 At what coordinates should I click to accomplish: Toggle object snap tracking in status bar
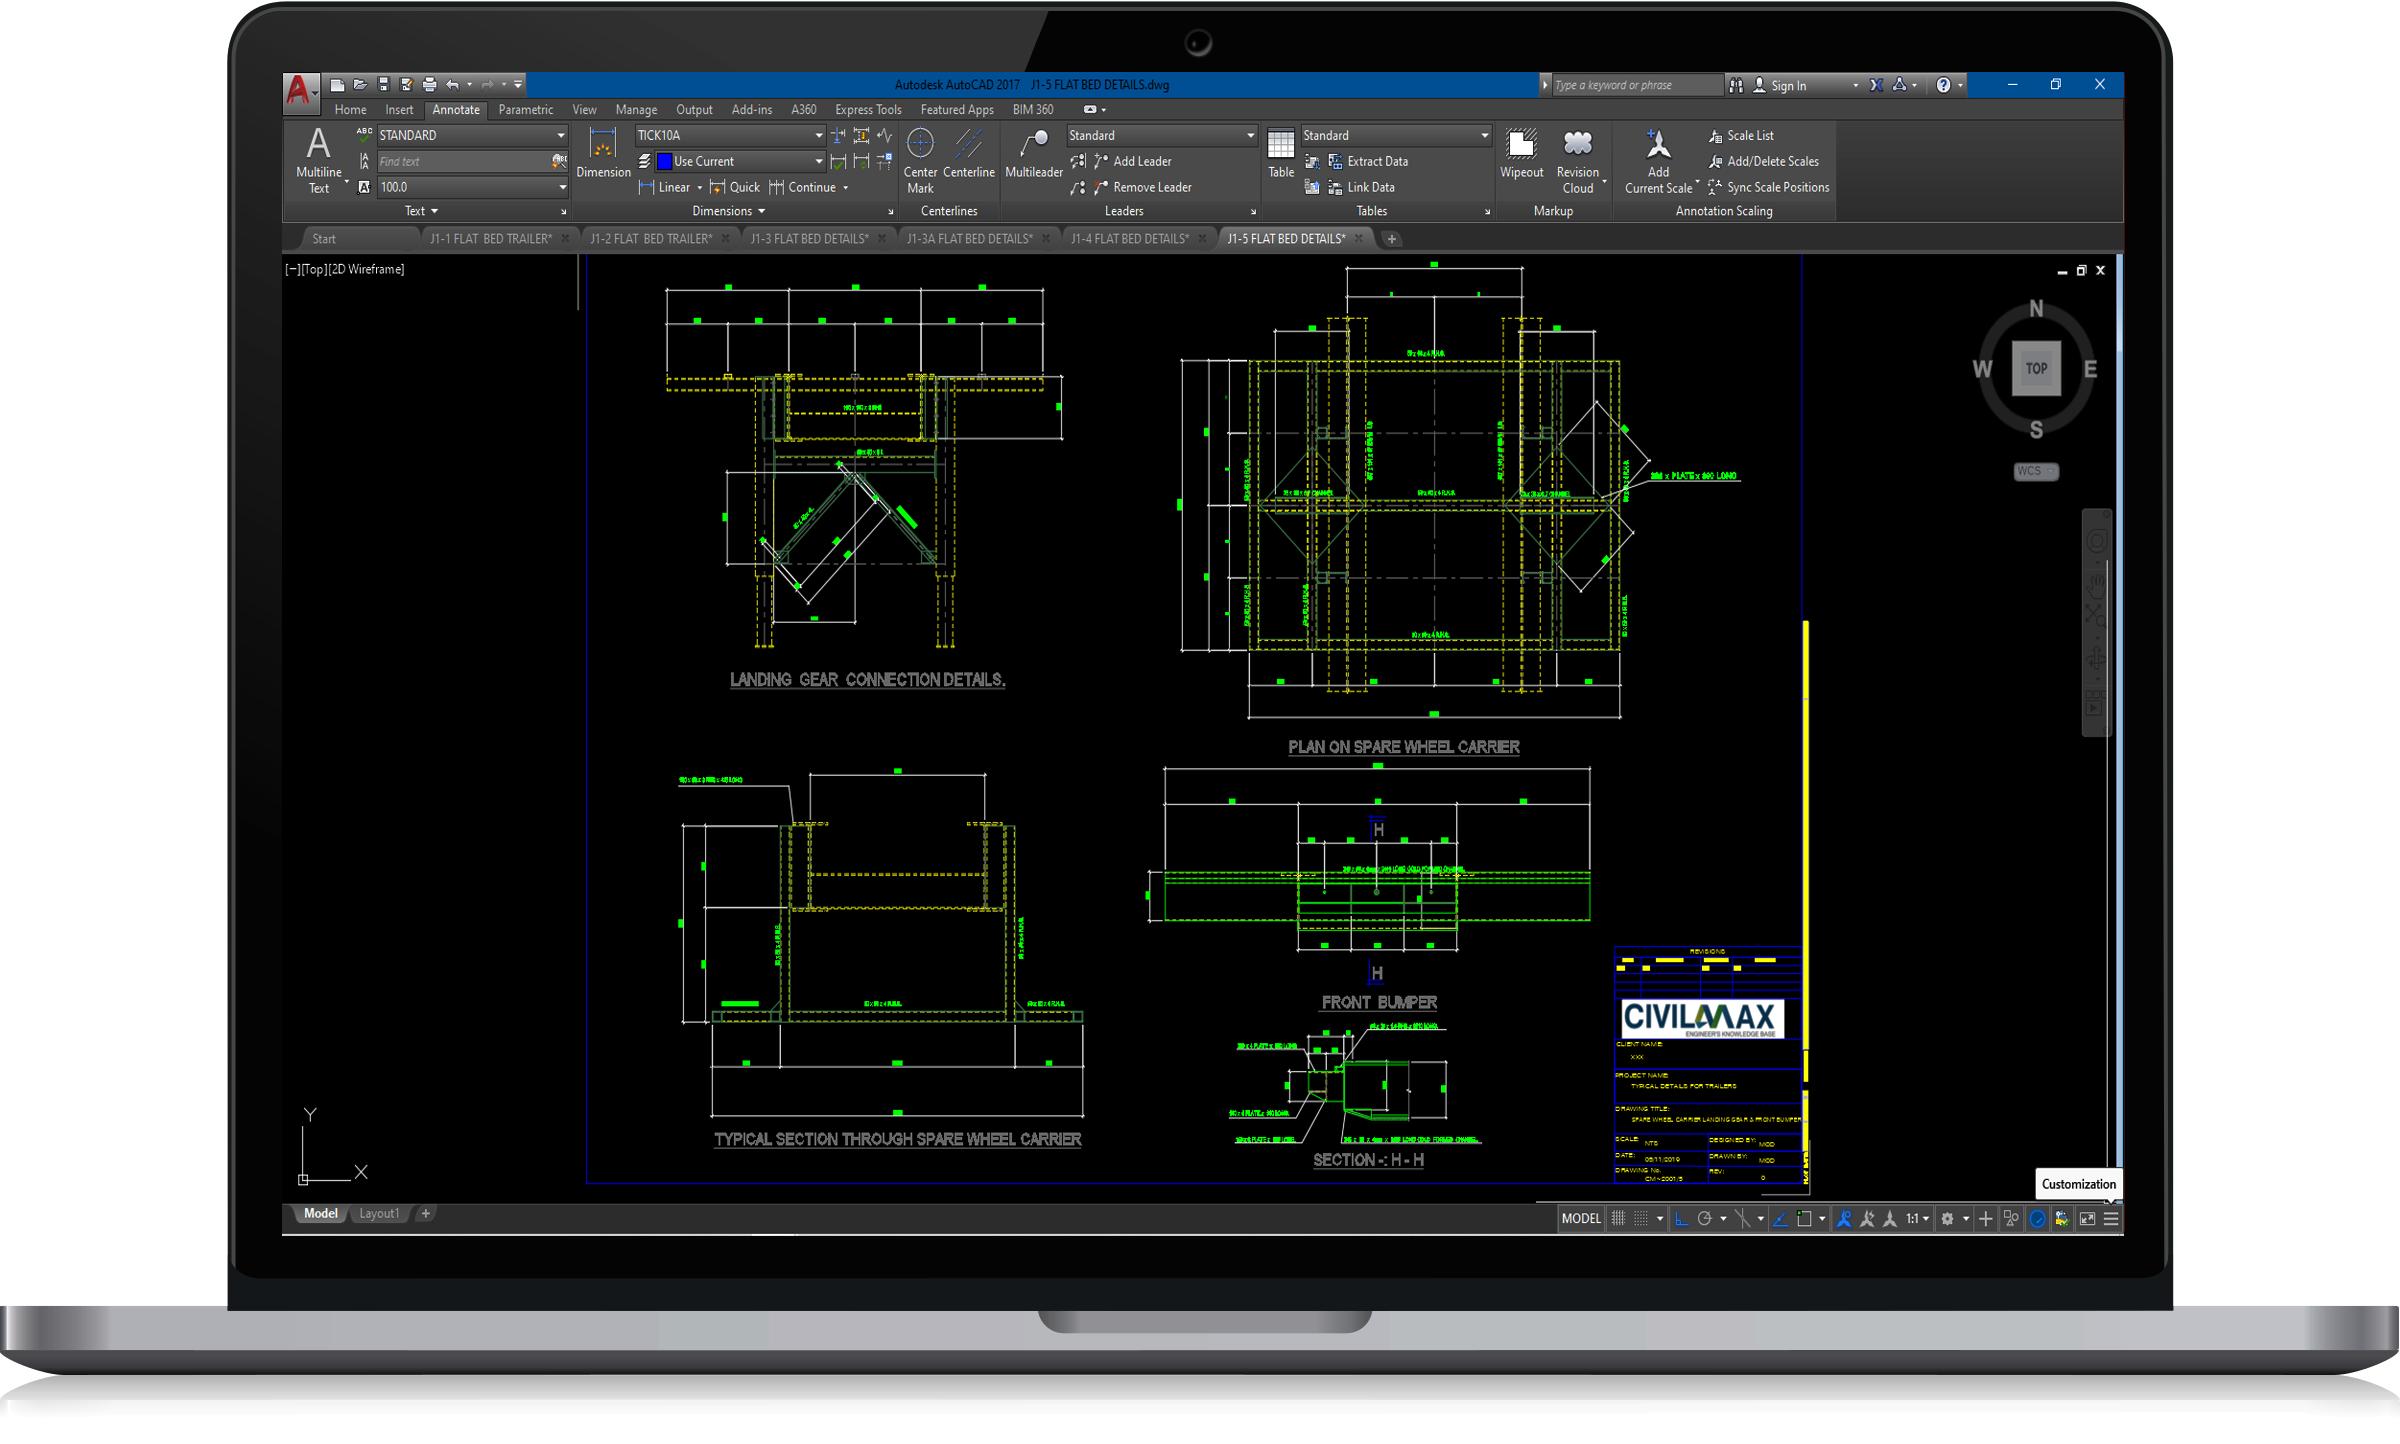pos(1780,1218)
